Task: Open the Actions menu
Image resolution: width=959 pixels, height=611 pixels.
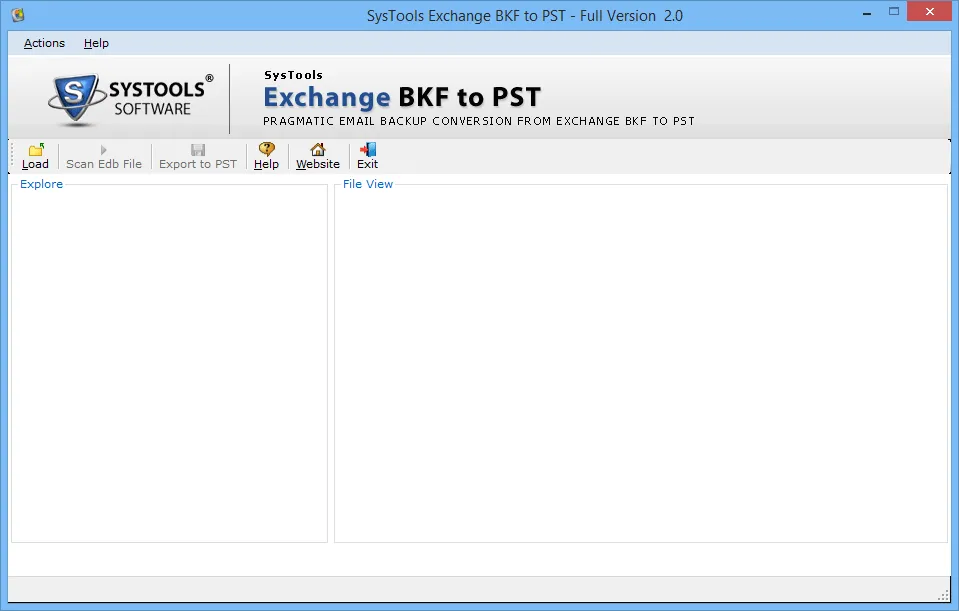Action: pyautogui.click(x=44, y=43)
